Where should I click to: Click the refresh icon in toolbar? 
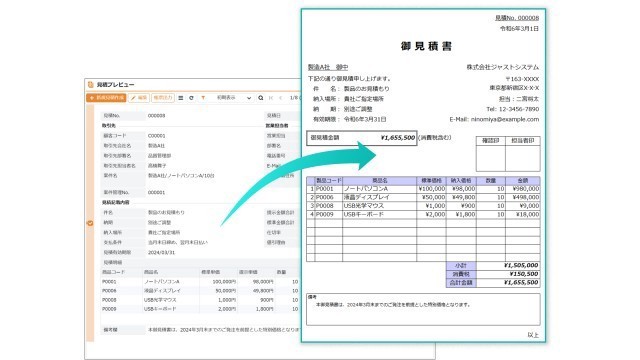coord(191,98)
